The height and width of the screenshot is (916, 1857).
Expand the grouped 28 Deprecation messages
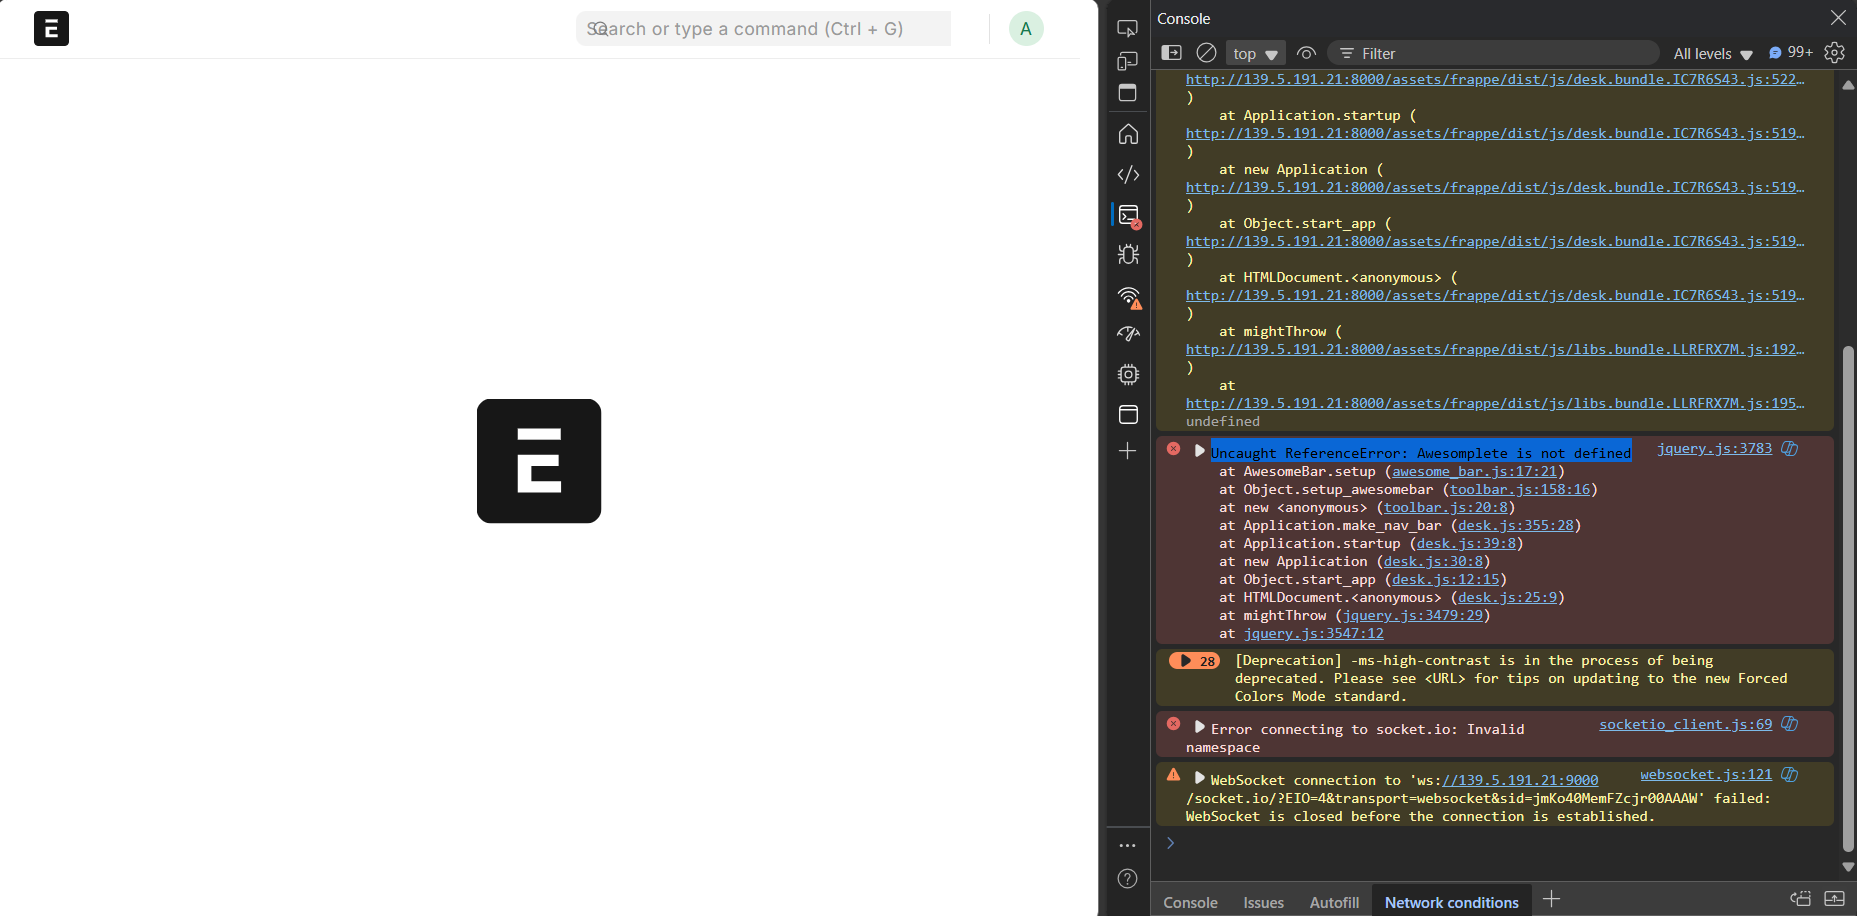1194,661
